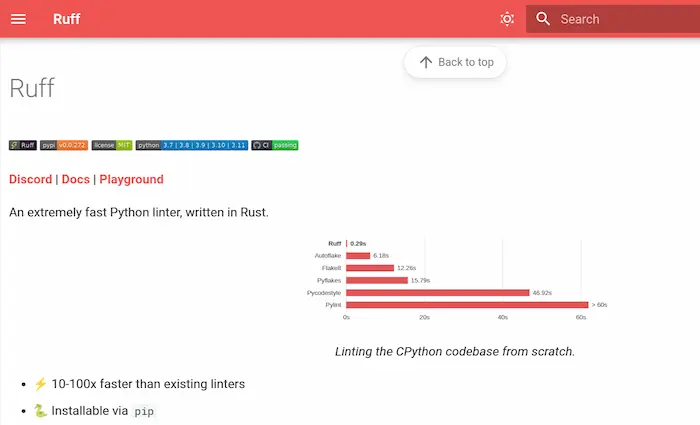Click the Pycodestyle bar in chart

(x=438, y=293)
